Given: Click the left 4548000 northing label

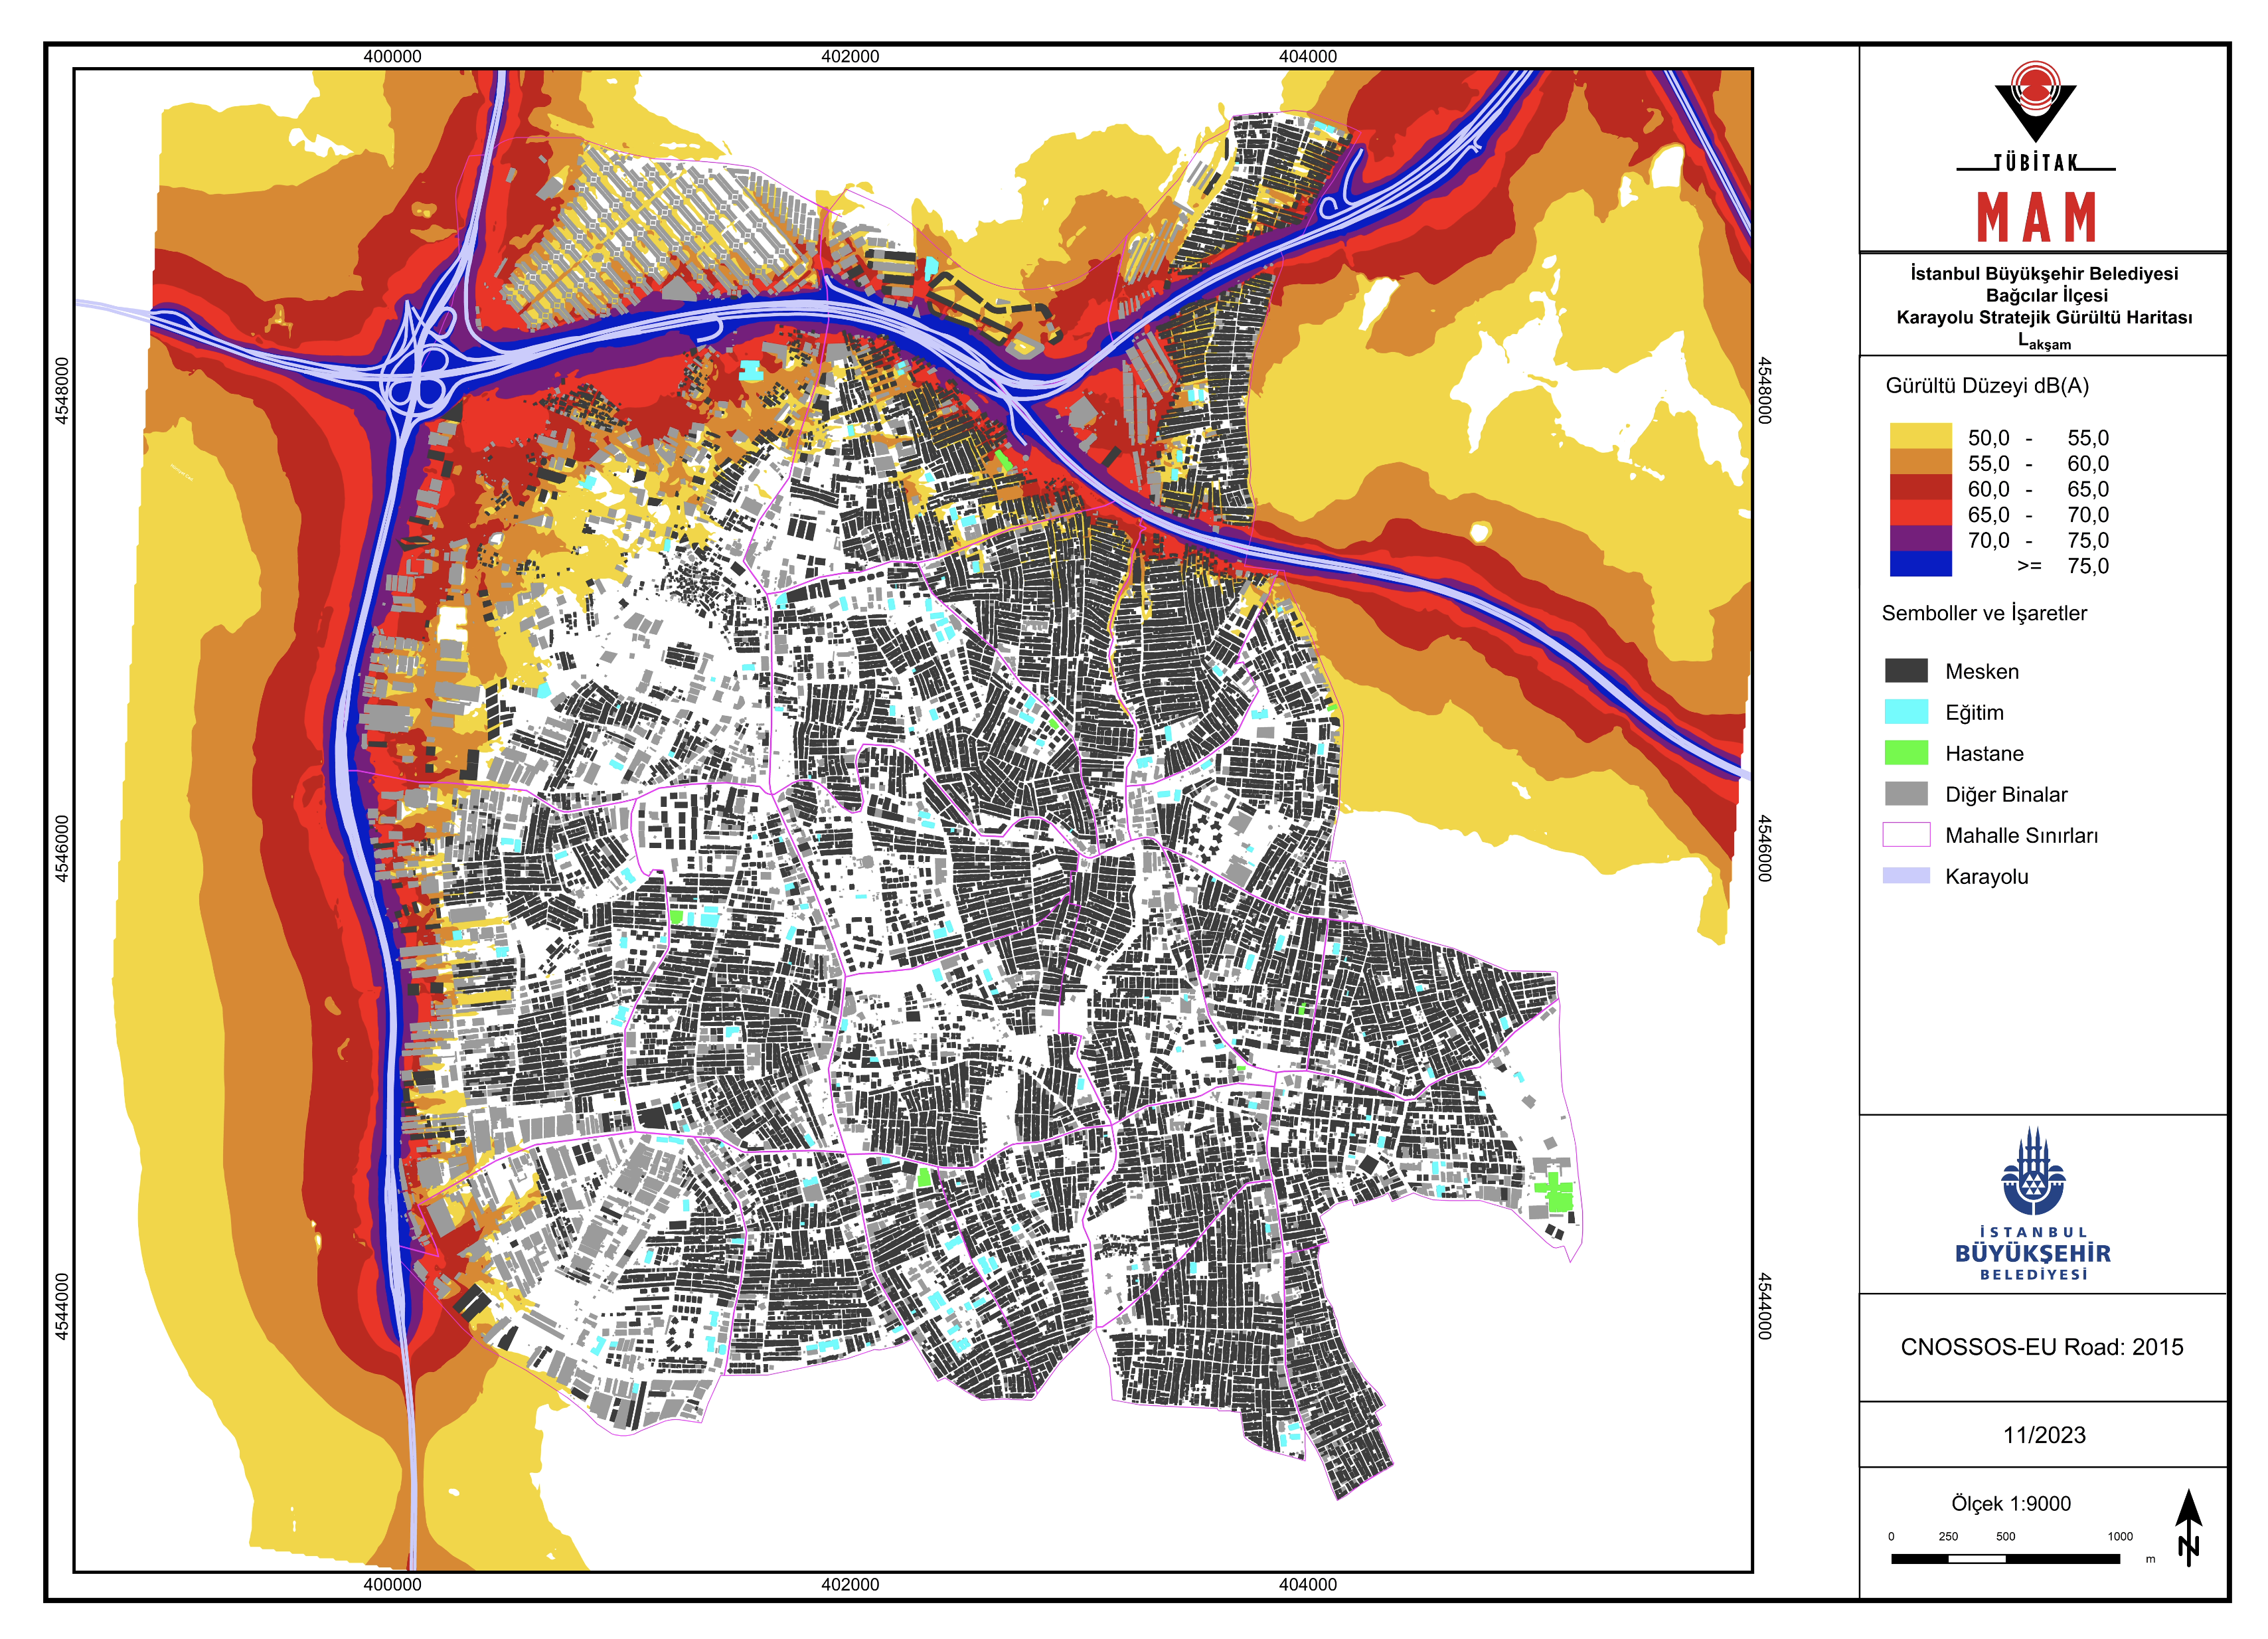Looking at the screenshot, I should pos(62,391).
